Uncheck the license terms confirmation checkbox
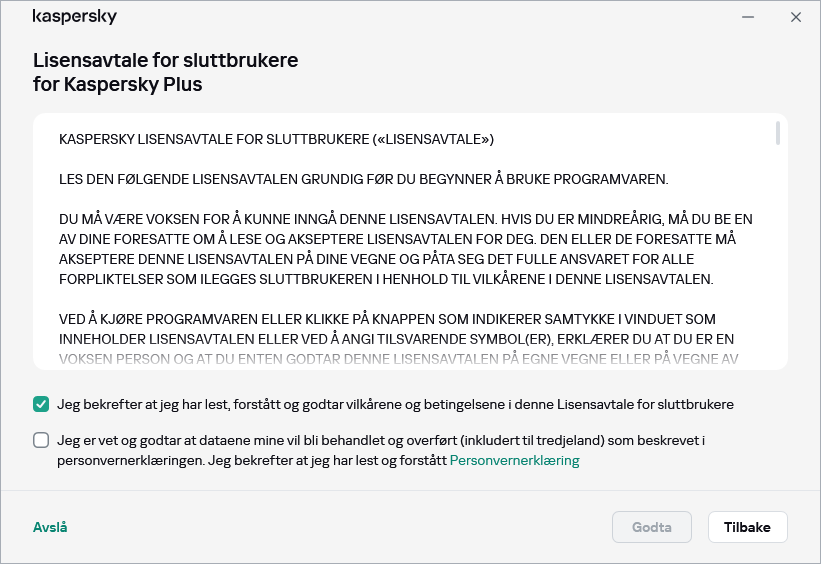The height and width of the screenshot is (564, 821). 41,405
